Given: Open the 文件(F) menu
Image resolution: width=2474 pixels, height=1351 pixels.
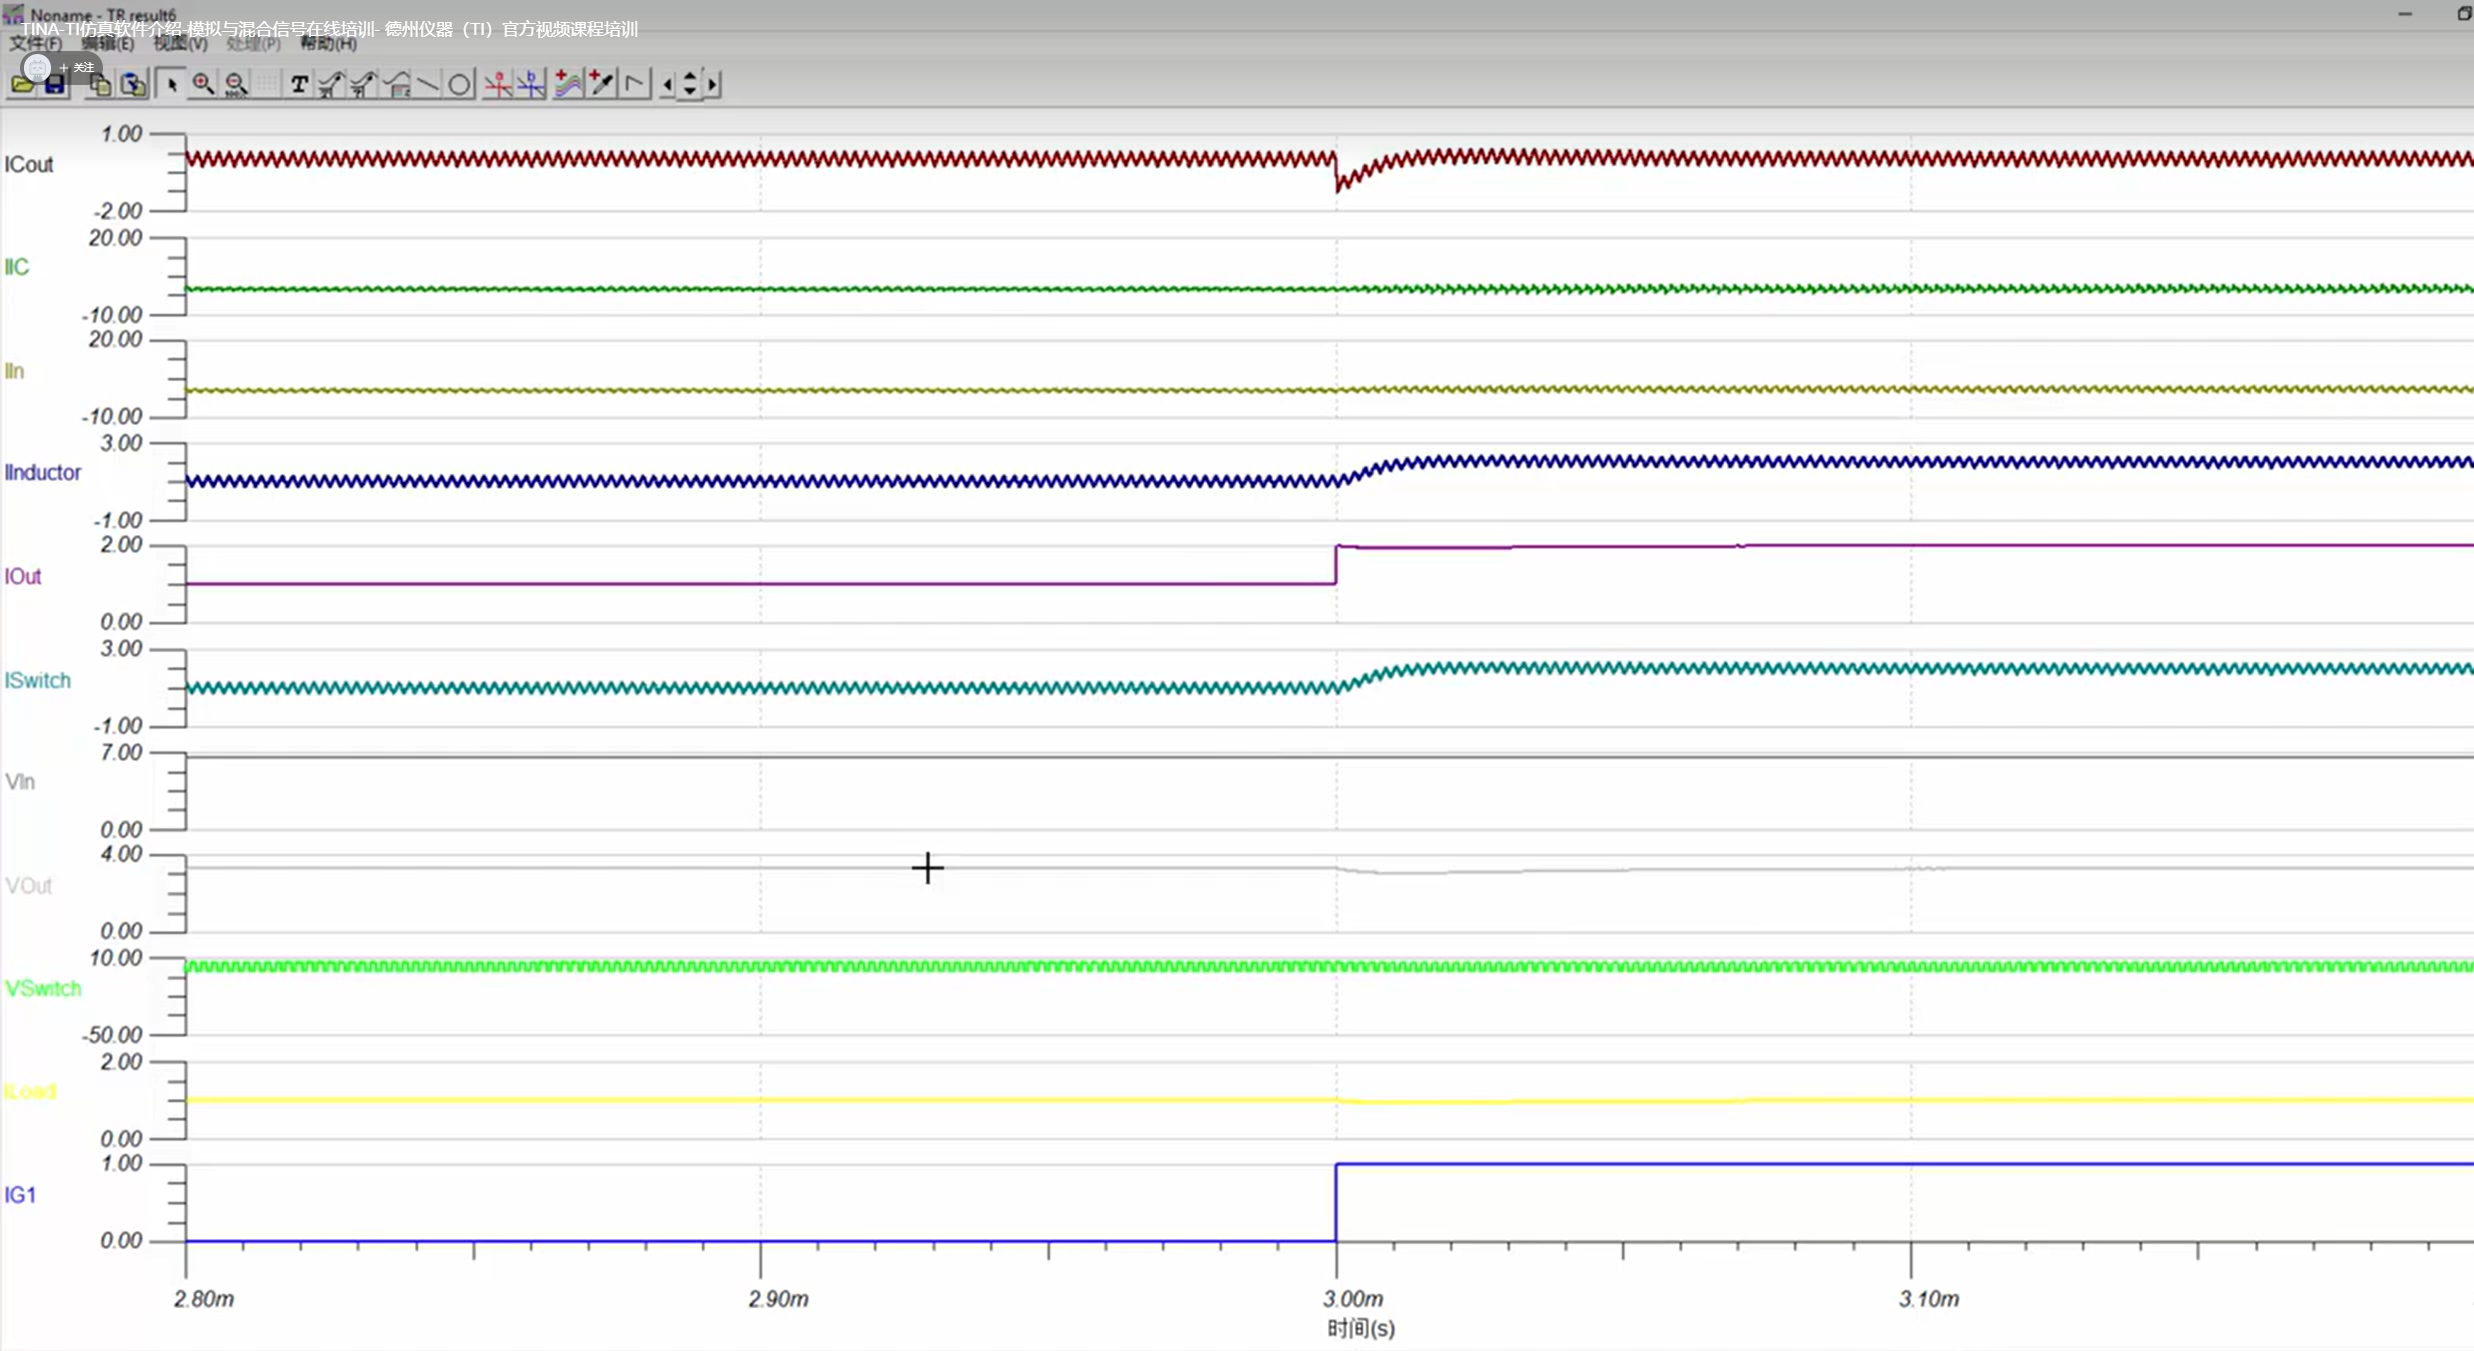Looking at the screenshot, I should [x=36, y=44].
